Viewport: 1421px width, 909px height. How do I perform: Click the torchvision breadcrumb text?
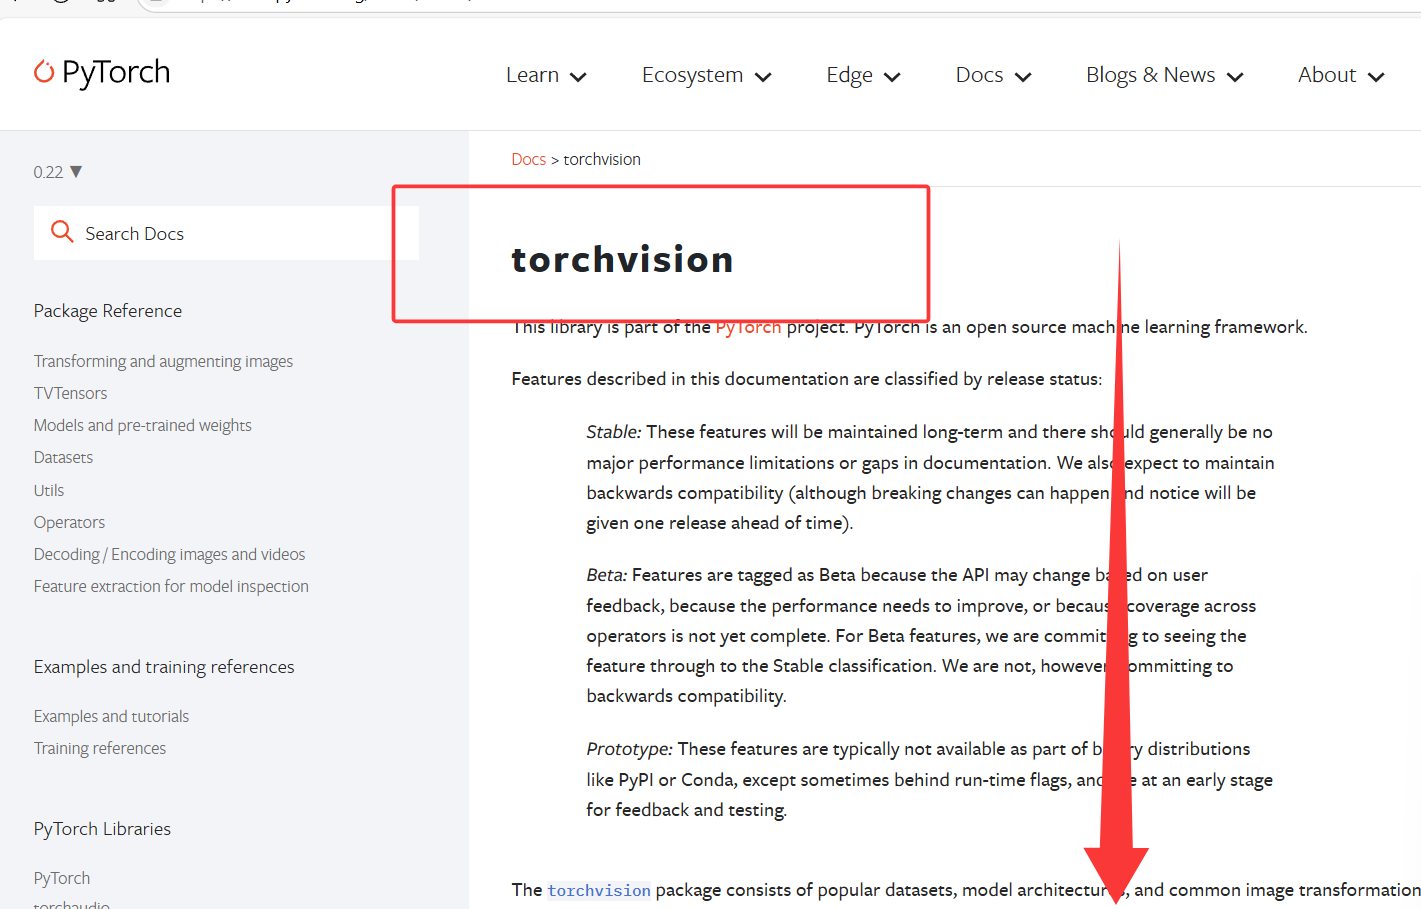click(x=602, y=159)
